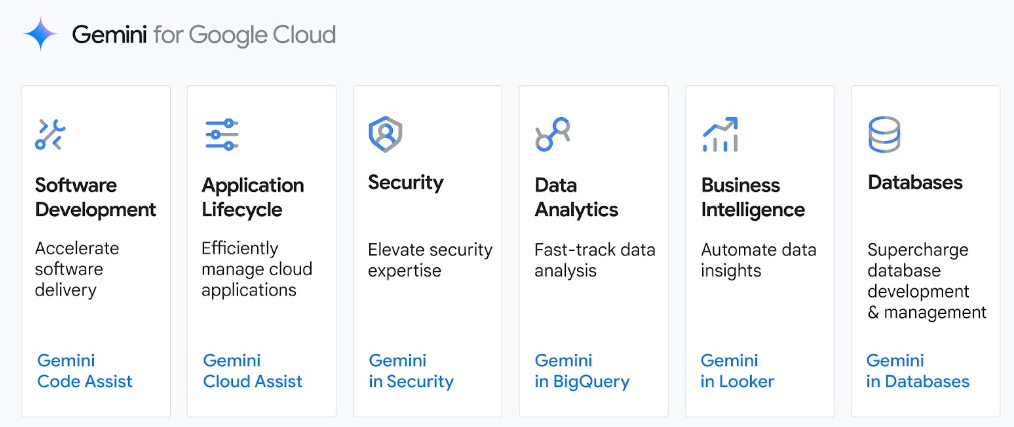Click the Databases card heading
The height and width of the screenshot is (427, 1014).
click(x=915, y=182)
